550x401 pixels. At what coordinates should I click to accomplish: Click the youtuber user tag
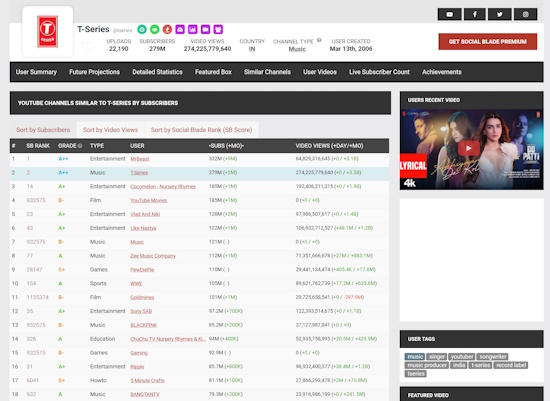coord(462,357)
